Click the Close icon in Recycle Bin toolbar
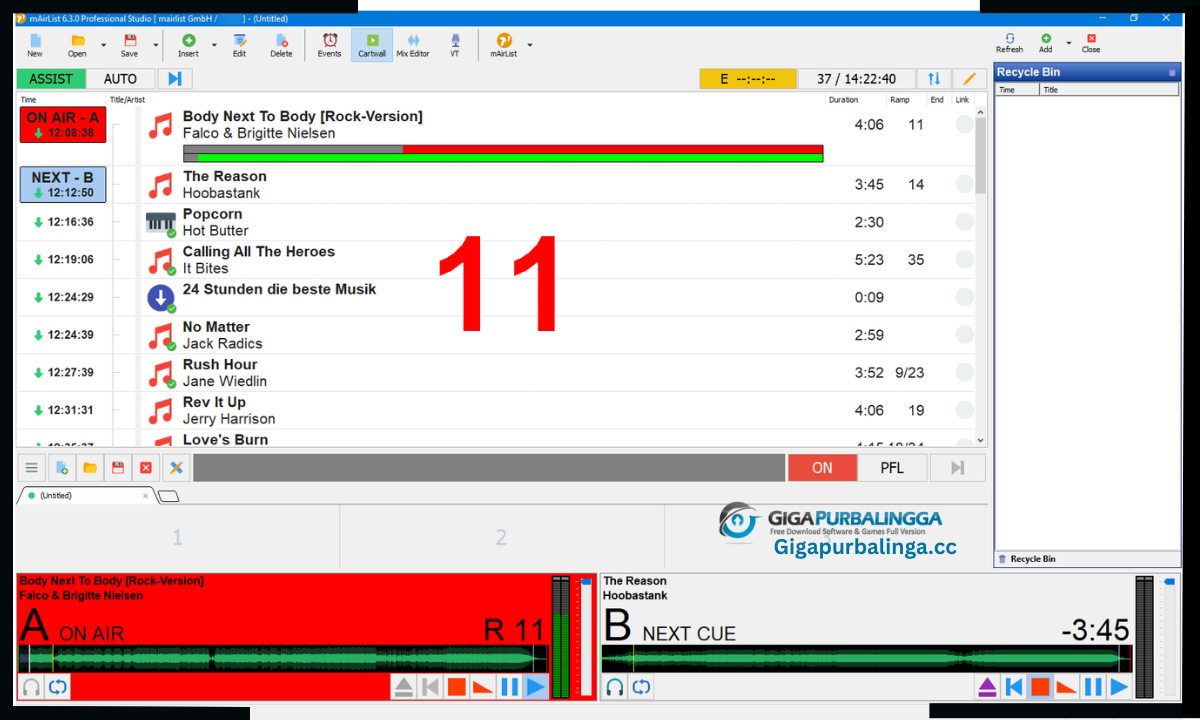This screenshot has height=720, width=1200. [x=1091, y=43]
